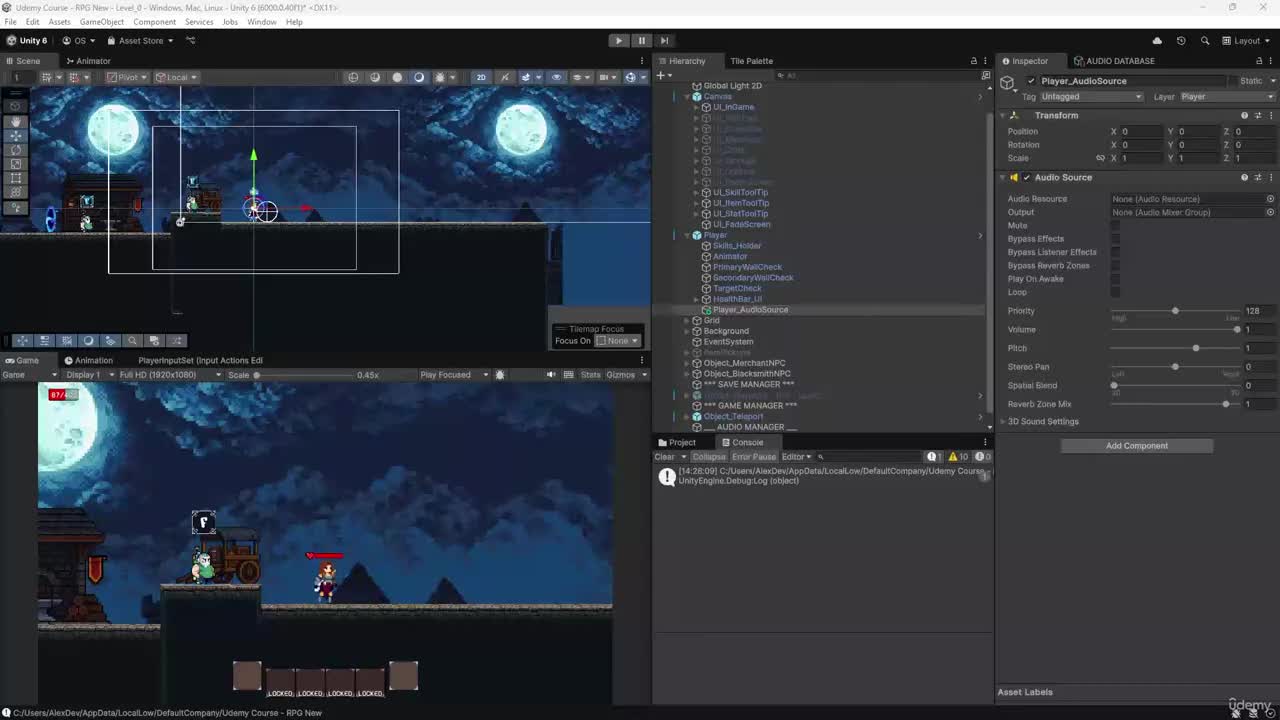Adjust the Priority slider handle

[1175, 311]
